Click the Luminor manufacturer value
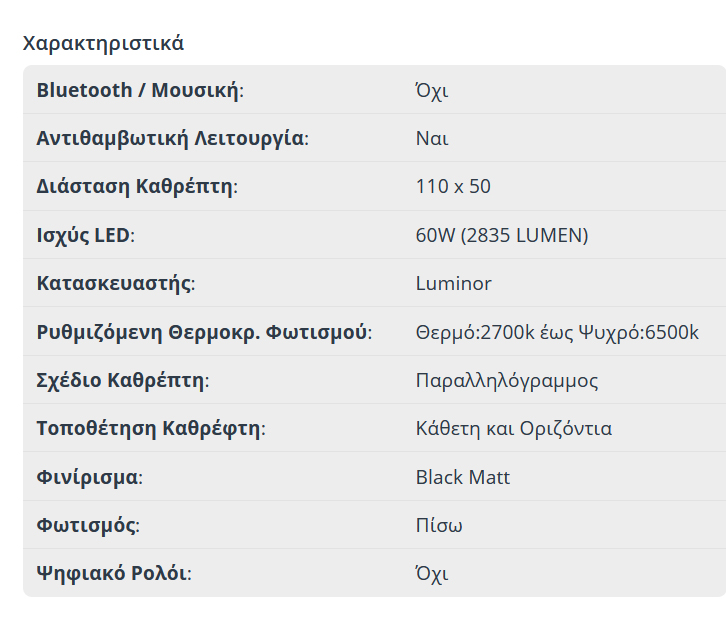 click(x=453, y=283)
